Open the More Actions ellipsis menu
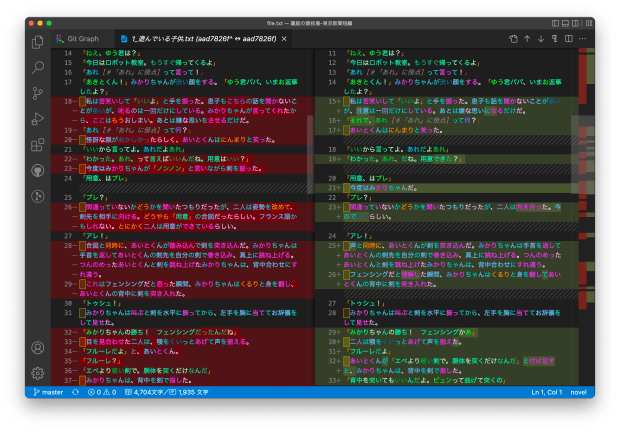Screen dimensions: 620x431 [582, 39]
